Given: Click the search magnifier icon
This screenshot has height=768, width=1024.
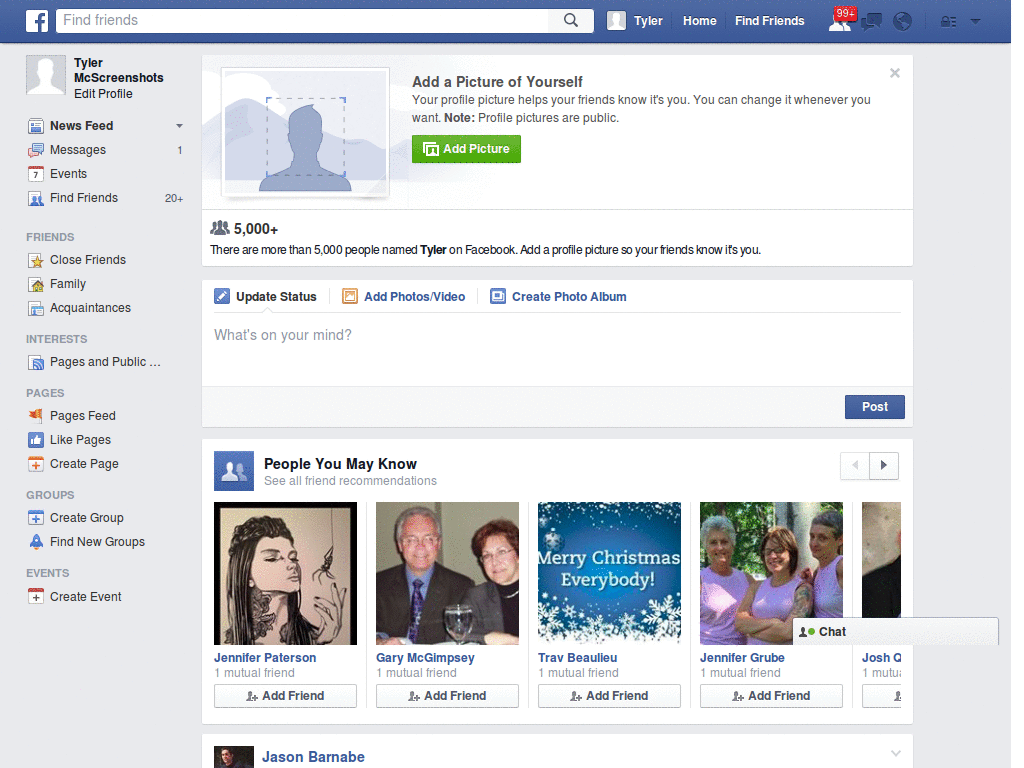Looking at the screenshot, I should click(x=571, y=20).
